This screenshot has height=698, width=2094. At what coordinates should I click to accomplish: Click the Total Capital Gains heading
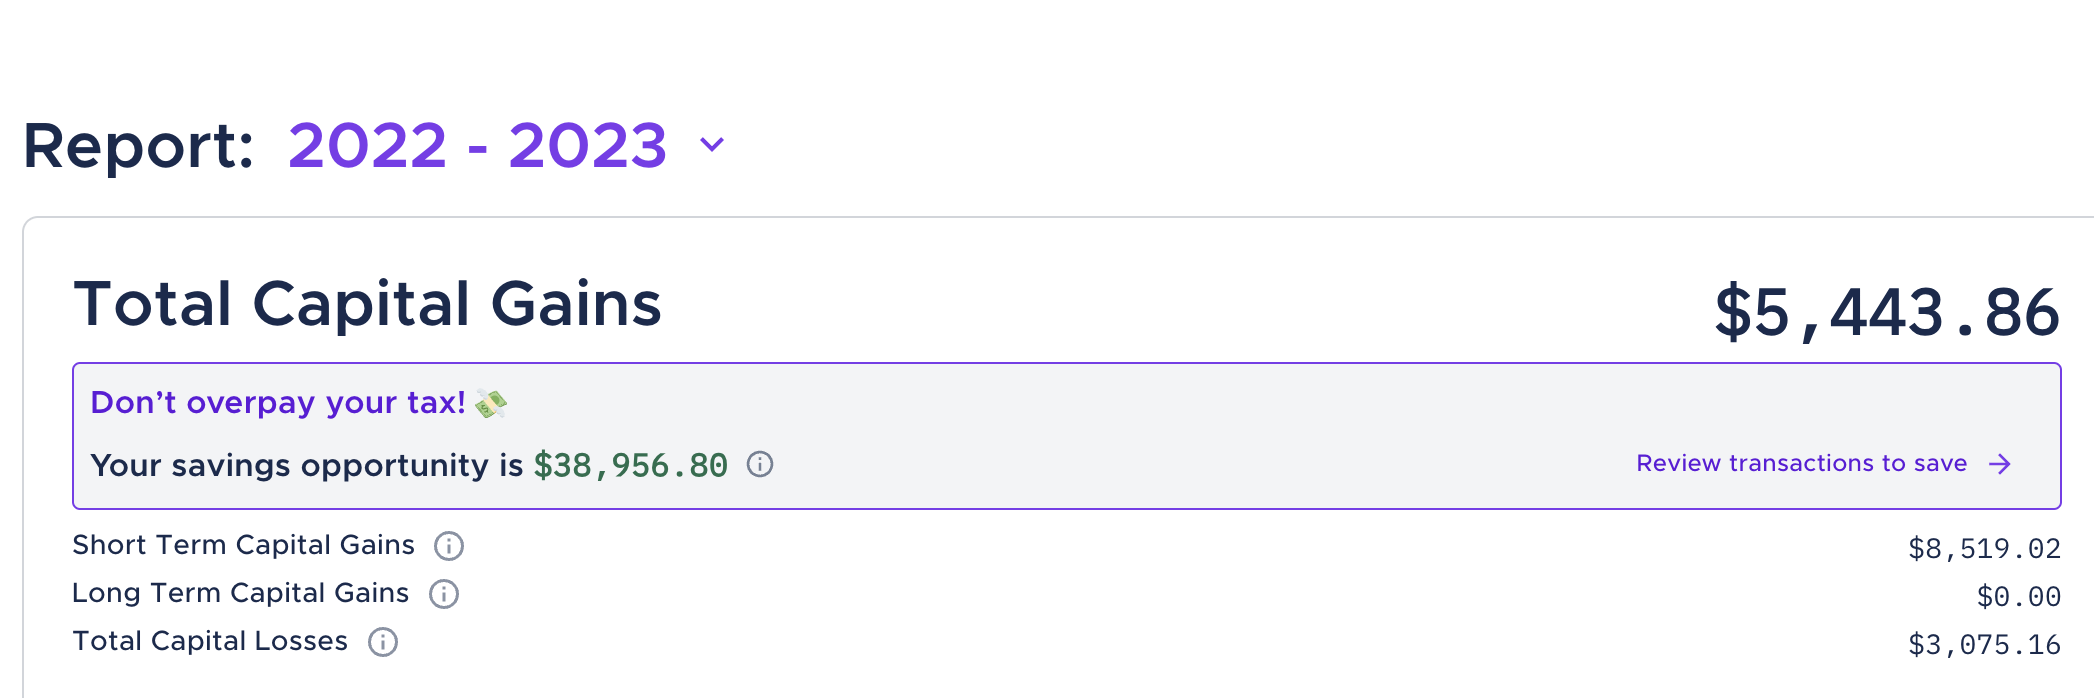367,304
